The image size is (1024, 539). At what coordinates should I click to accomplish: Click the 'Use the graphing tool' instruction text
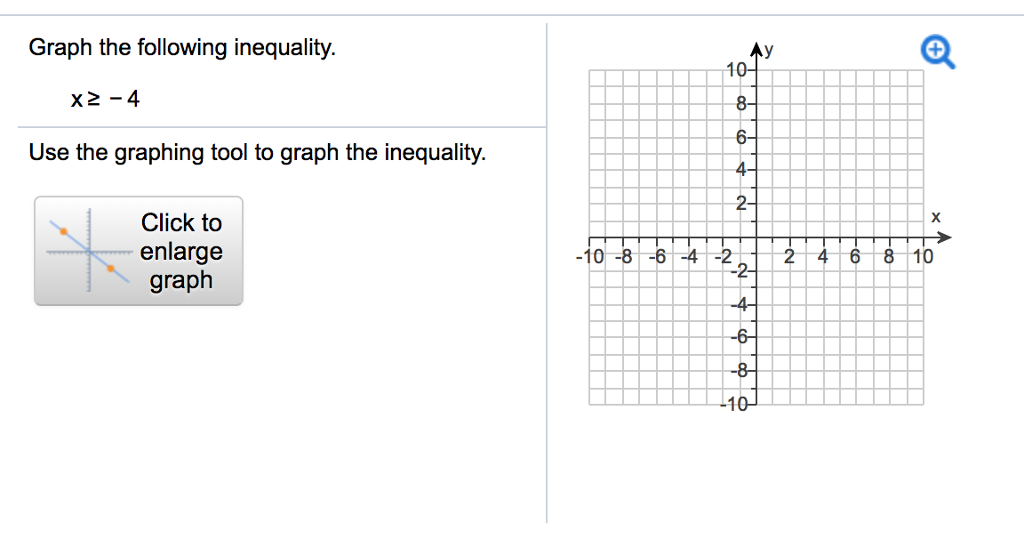257,153
